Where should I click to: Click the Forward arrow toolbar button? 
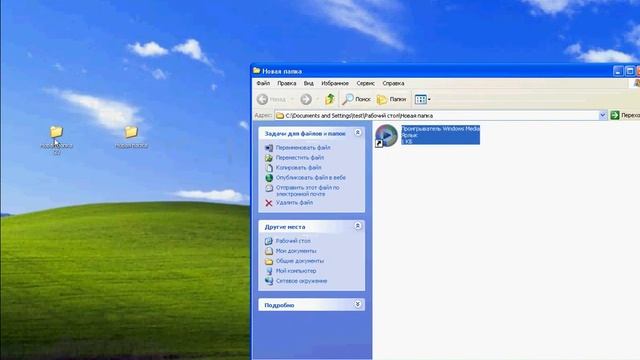306,99
